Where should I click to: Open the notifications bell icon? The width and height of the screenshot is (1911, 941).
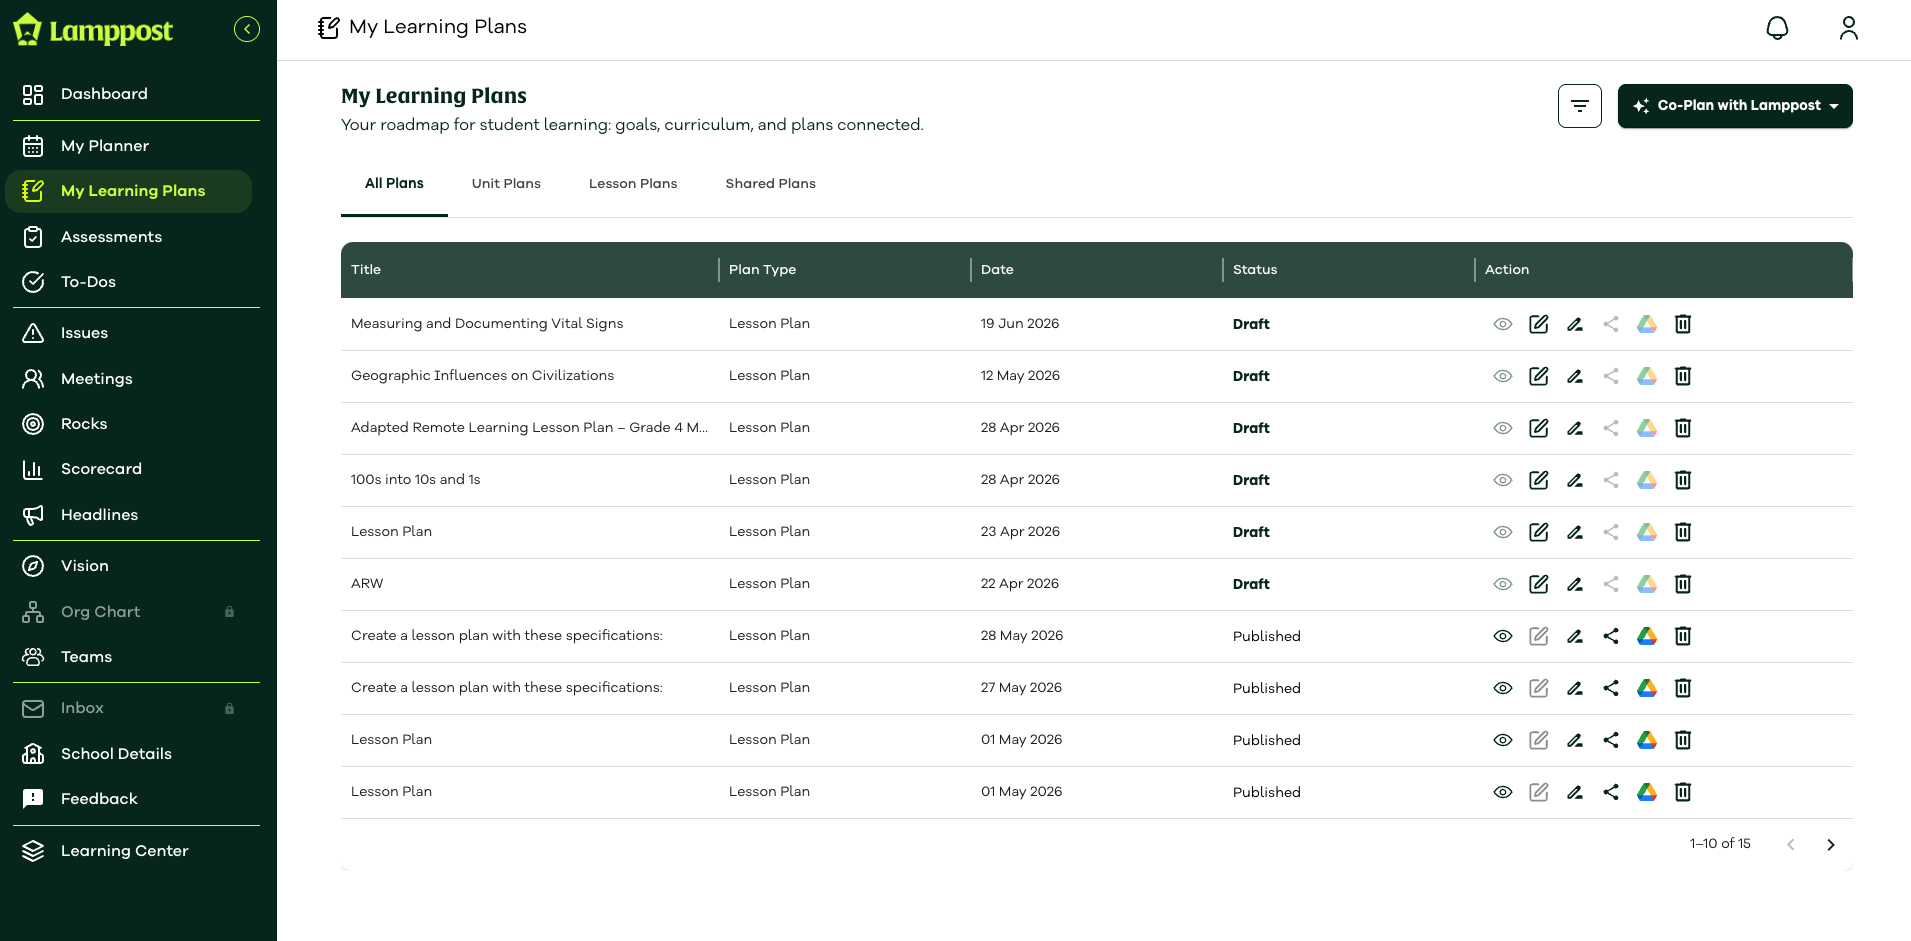pyautogui.click(x=1777, y=28)
